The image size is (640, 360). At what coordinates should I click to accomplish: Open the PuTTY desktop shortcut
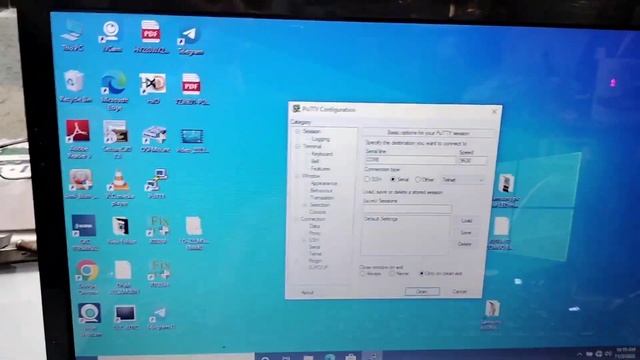point(156,184)
